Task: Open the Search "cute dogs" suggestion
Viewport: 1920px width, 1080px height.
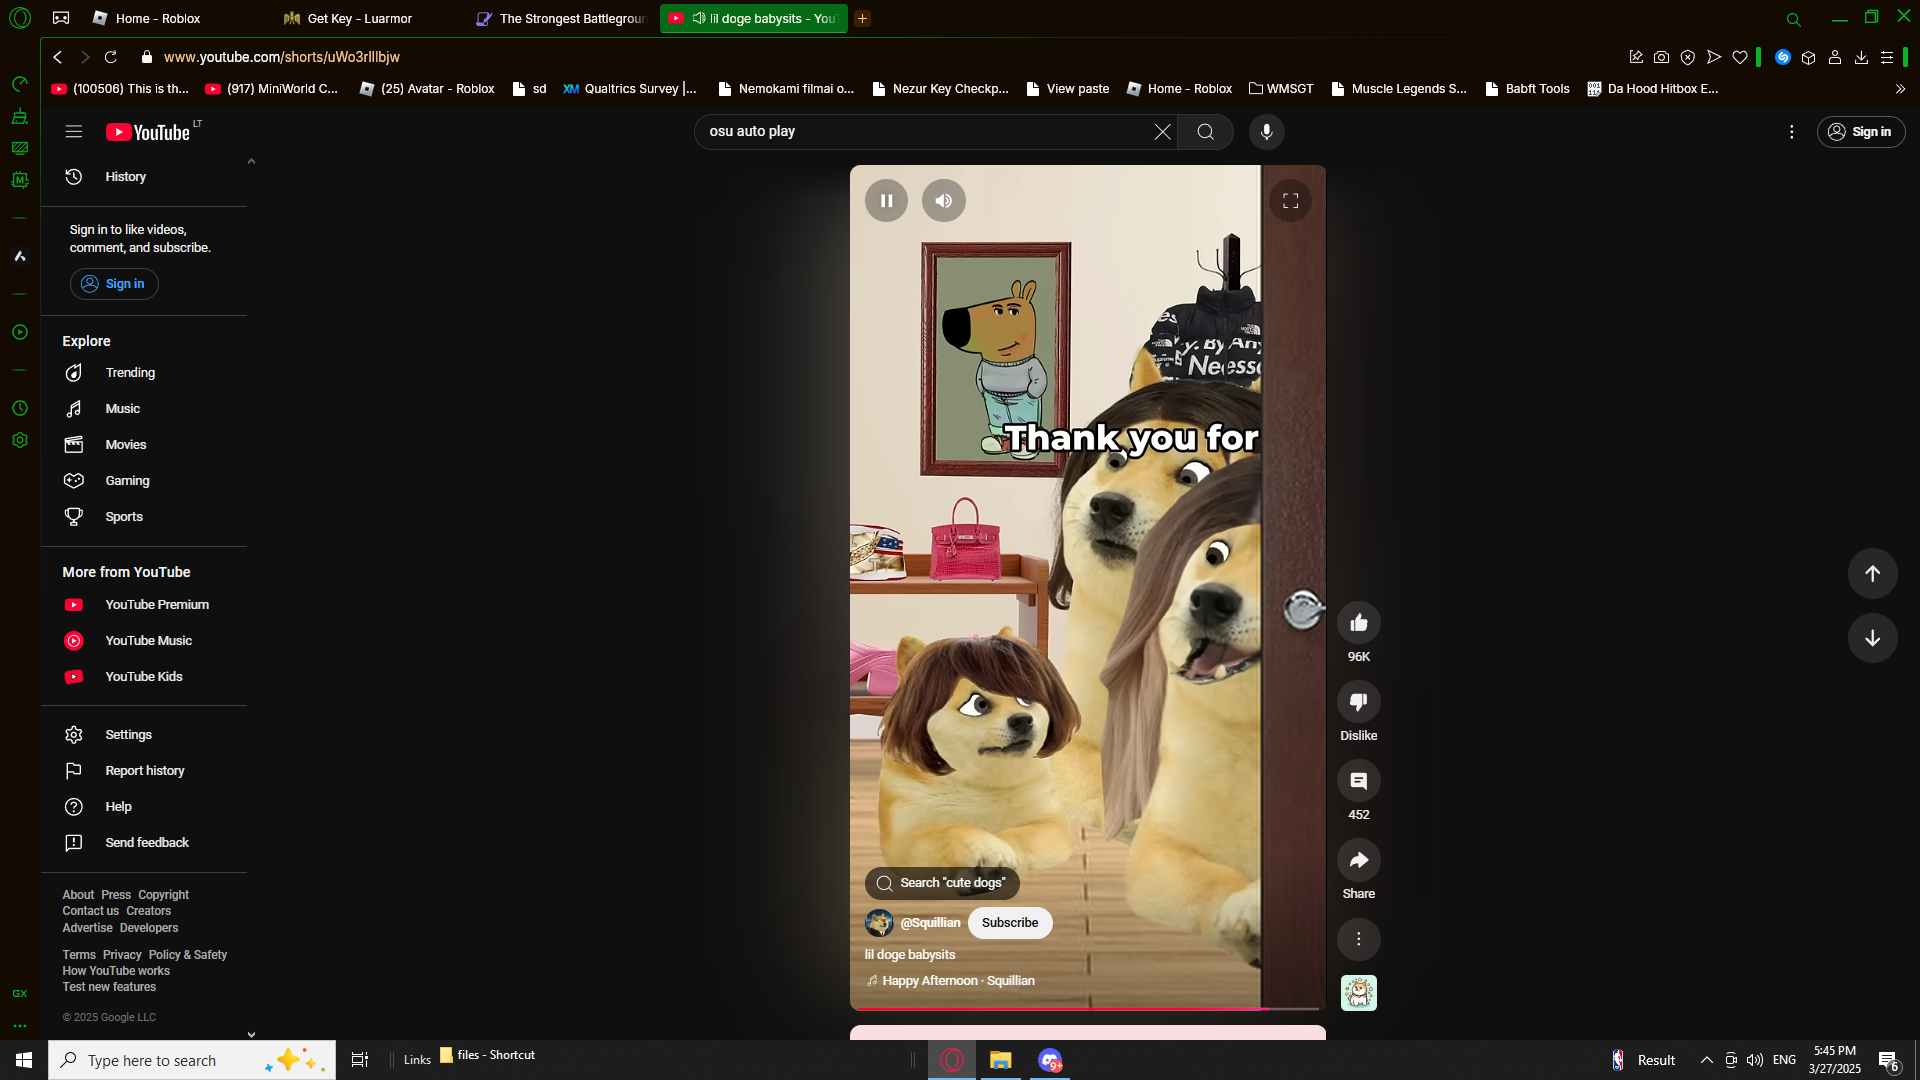Action: (942, 883)
